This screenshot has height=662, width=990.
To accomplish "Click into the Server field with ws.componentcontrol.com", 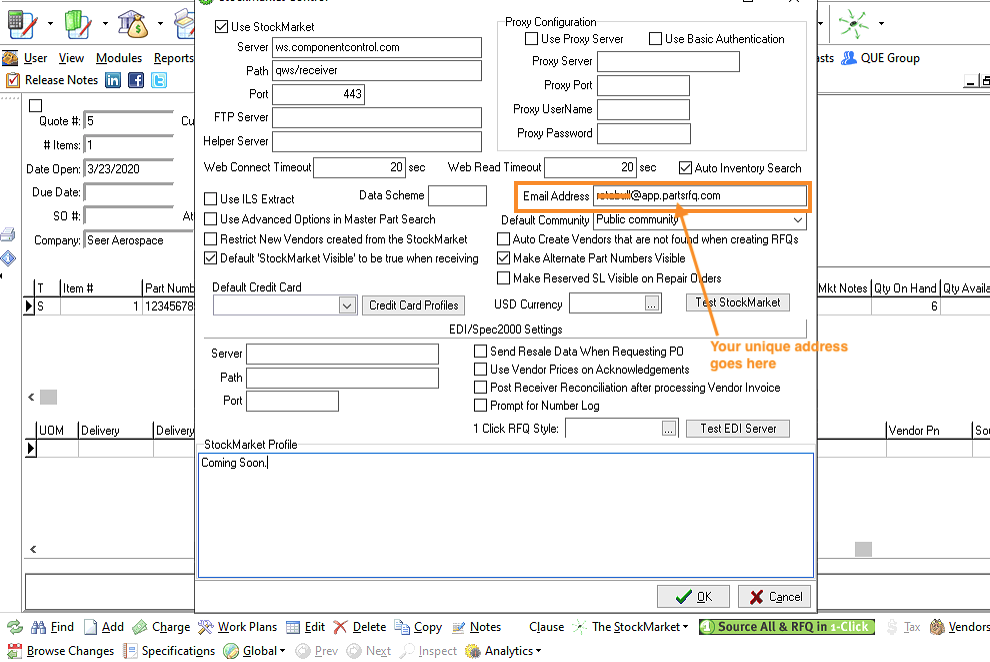I will tap(377, 47).
